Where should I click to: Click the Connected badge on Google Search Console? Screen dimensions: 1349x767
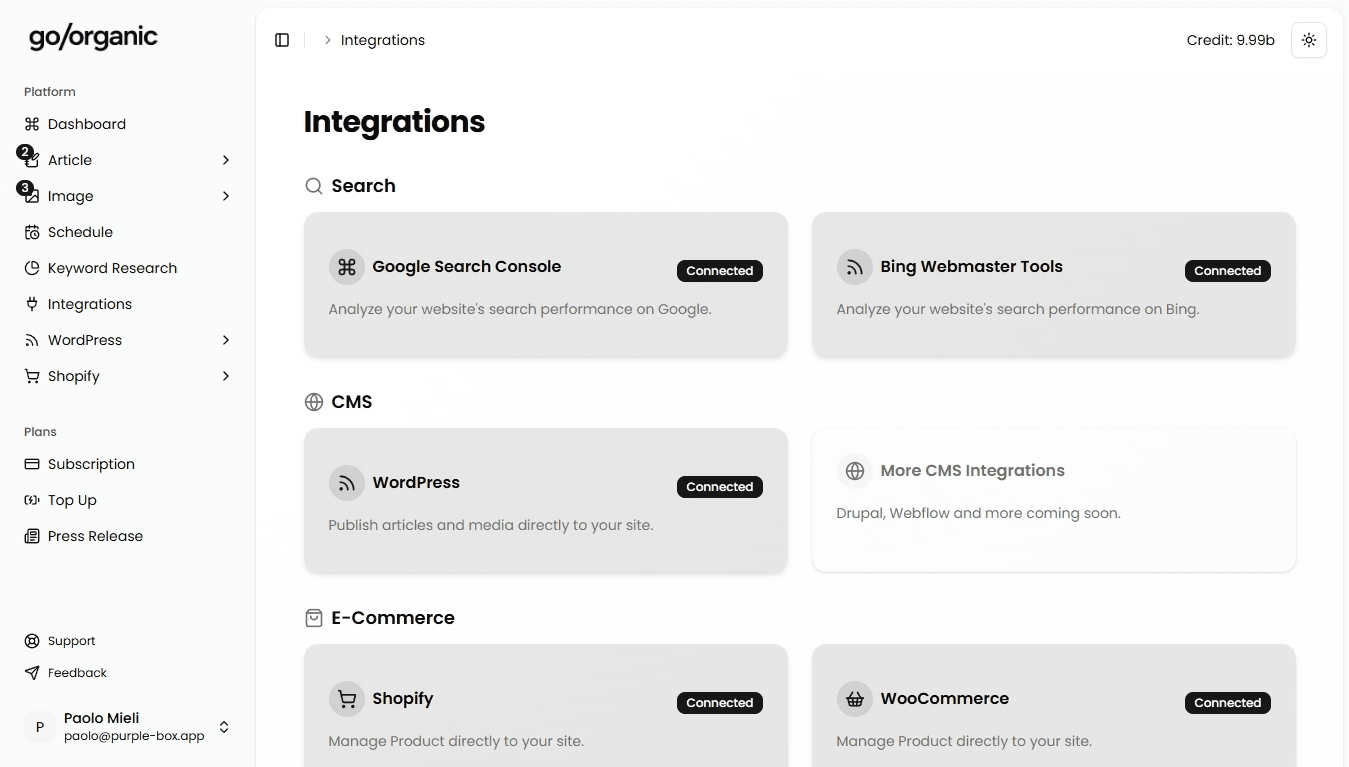719,271
